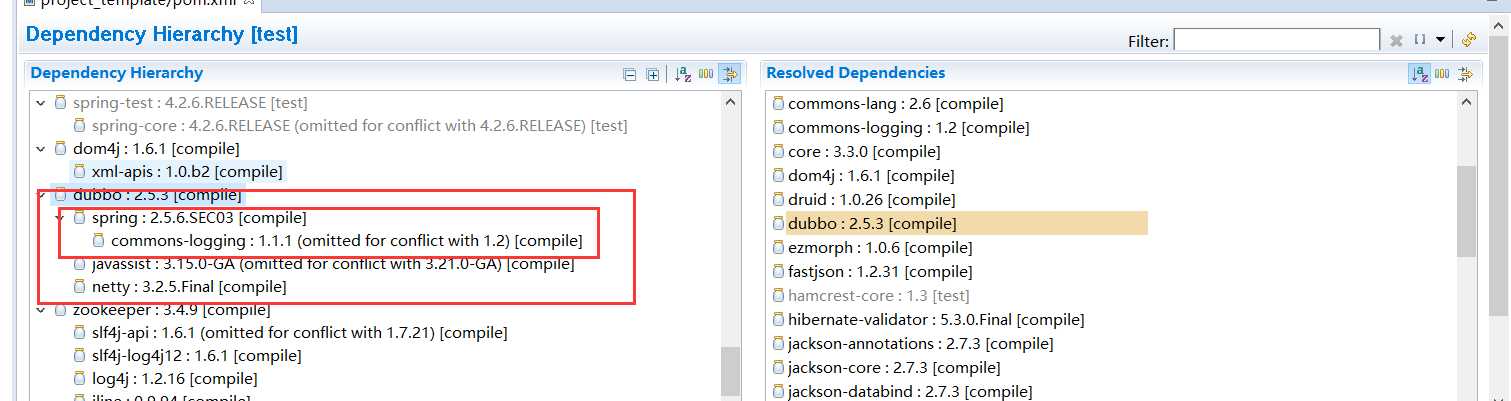Click jar icon beside fastjson entry

779,272
